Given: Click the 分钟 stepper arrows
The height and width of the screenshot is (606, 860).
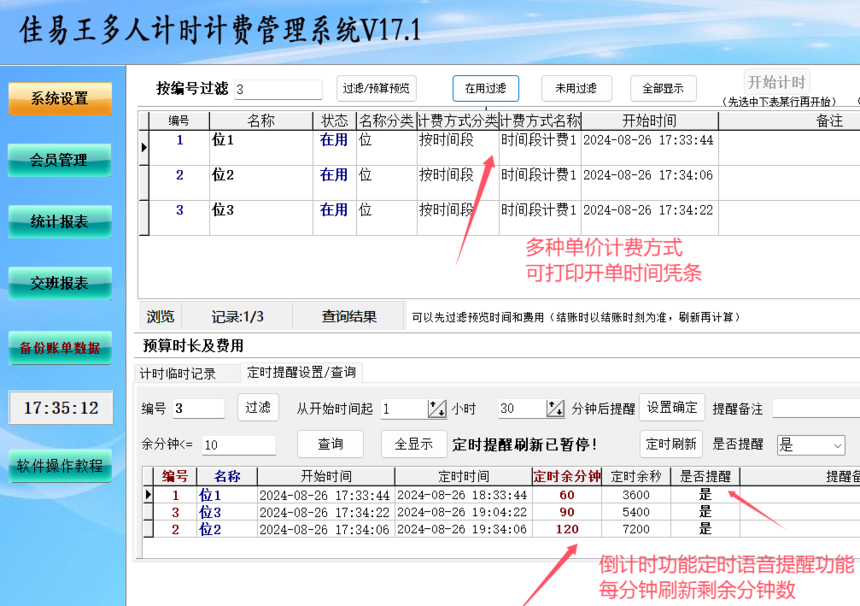Looking at the screenshot, I should coord(555,409).
